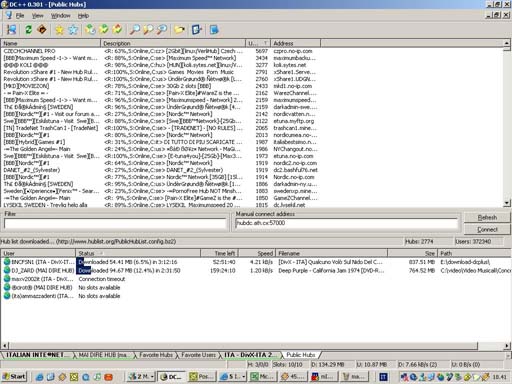The image size is (512, 384).
Task: Click the Follow last redirect toolbar icon
Action: tap(42, 30)
